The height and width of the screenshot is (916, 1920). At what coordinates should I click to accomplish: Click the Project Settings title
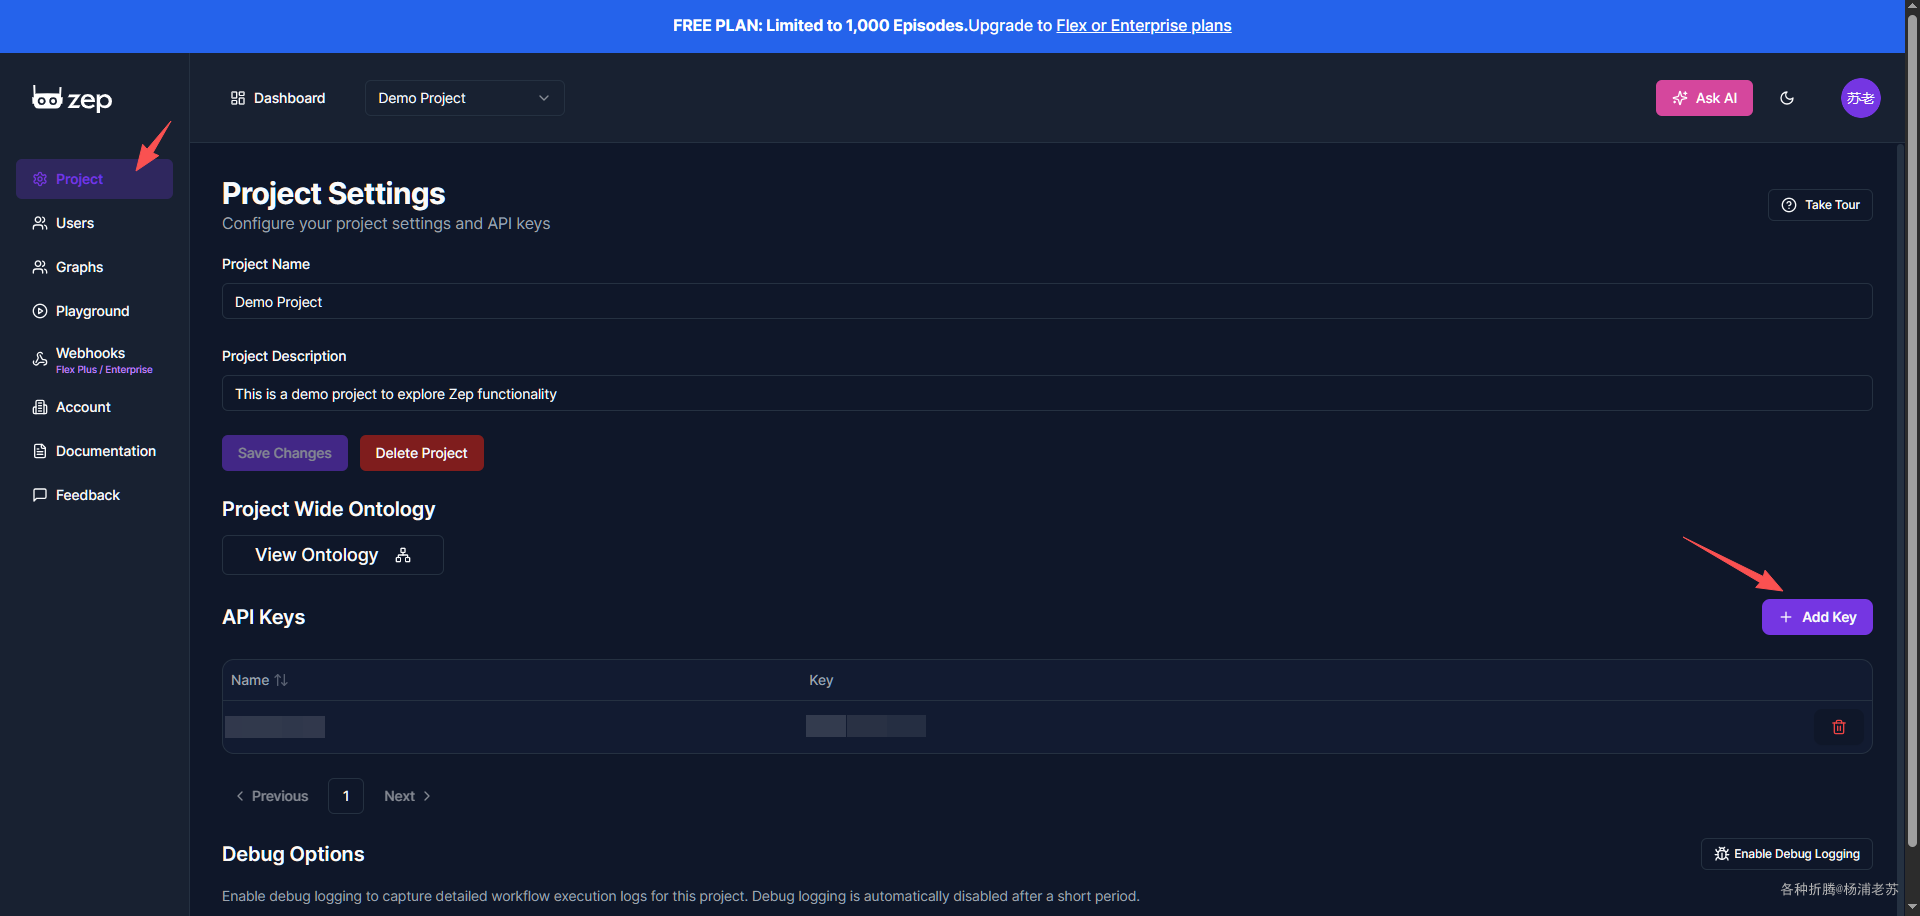(x=334, y=193)
